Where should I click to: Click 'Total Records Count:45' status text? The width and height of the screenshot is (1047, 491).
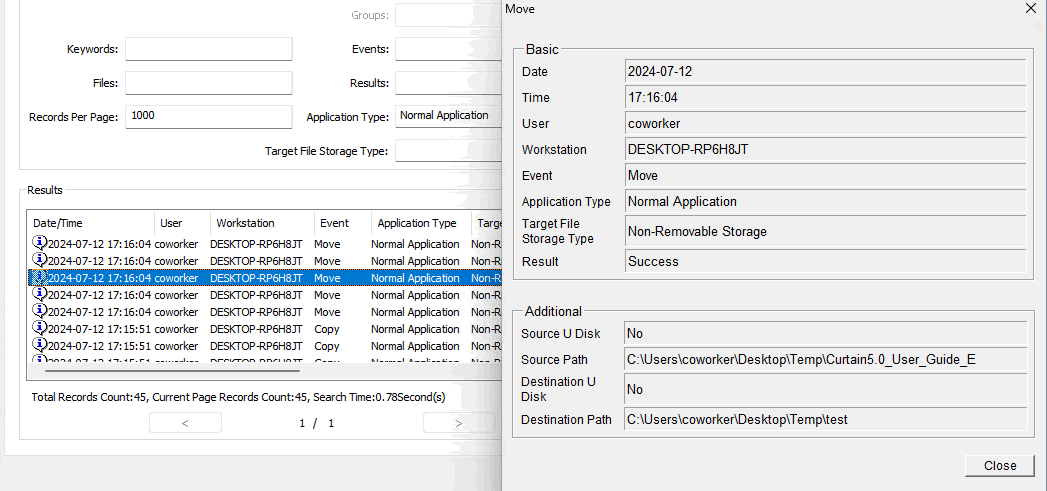click(x=89, y=397)
